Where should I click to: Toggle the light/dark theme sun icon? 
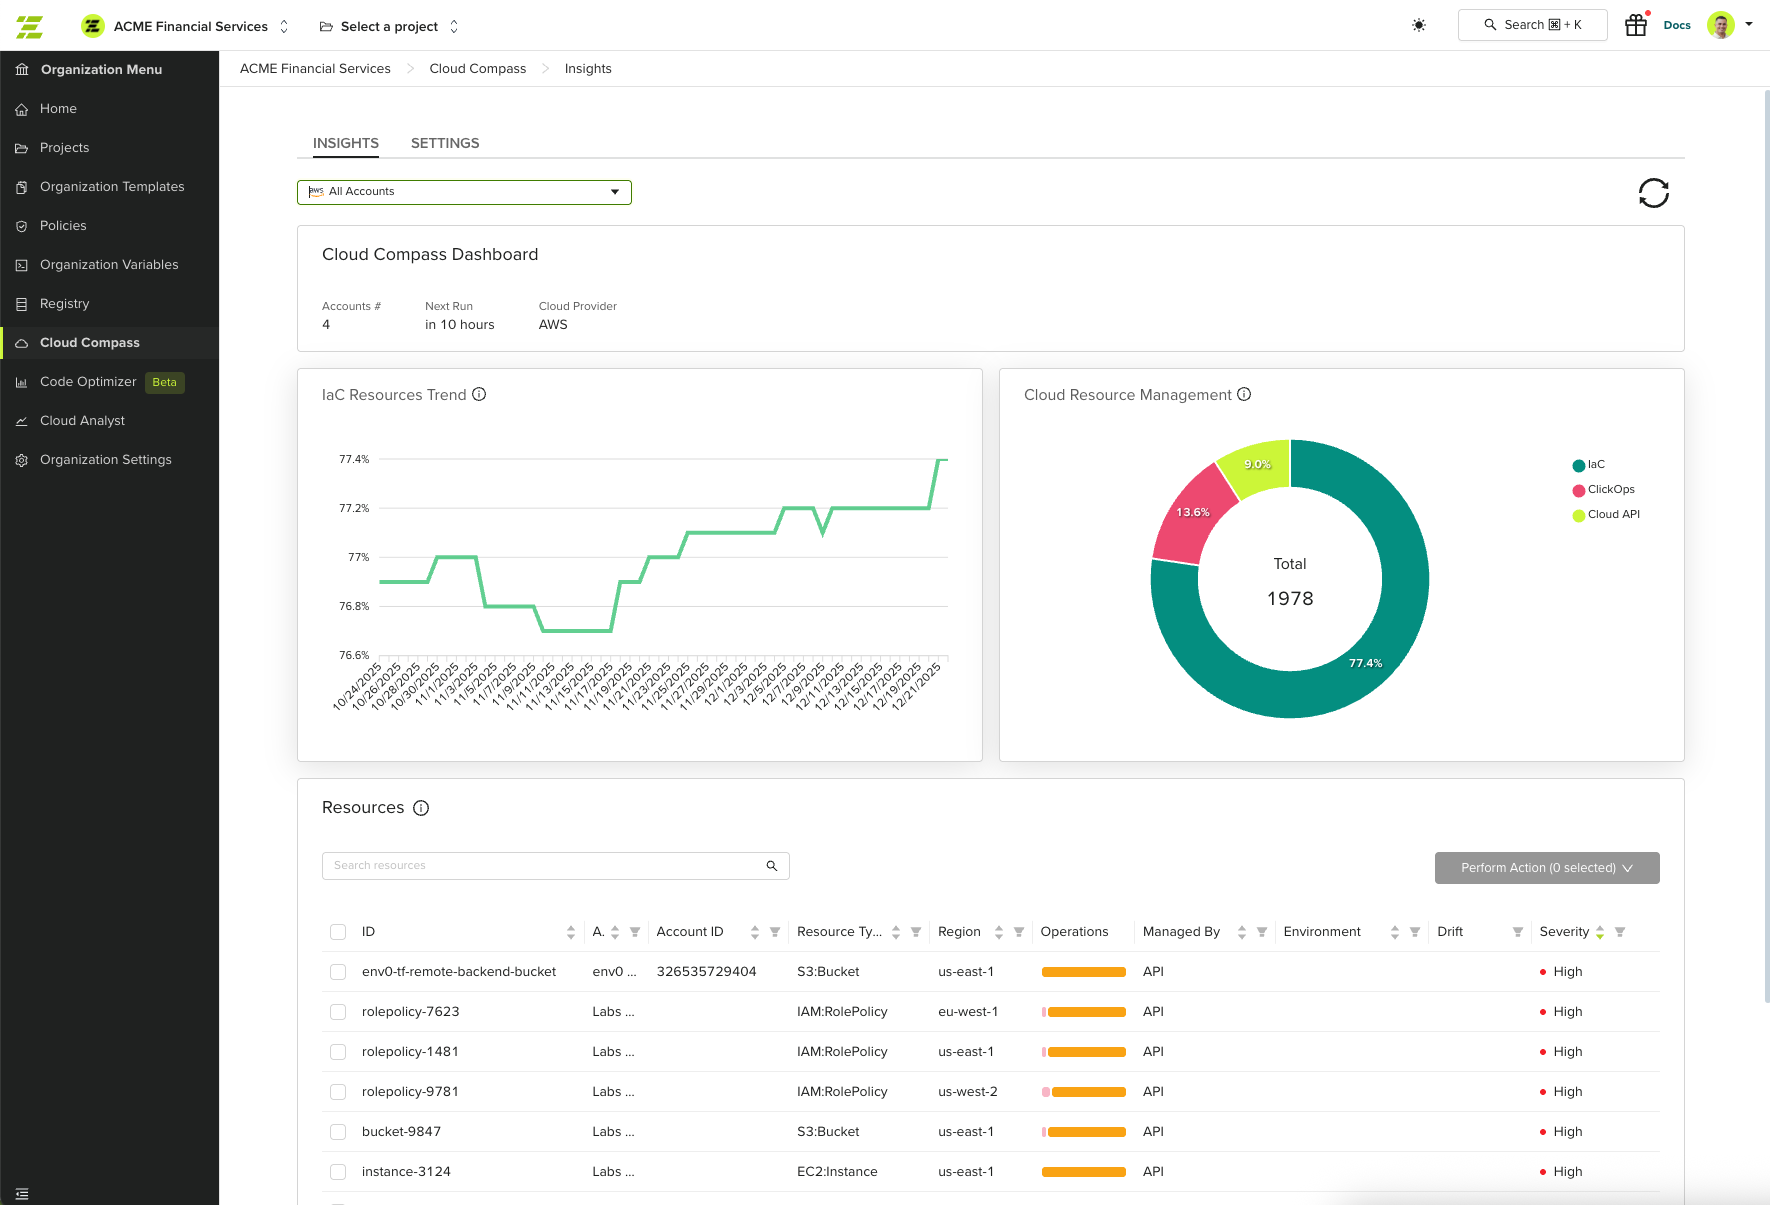point(1418,25)
